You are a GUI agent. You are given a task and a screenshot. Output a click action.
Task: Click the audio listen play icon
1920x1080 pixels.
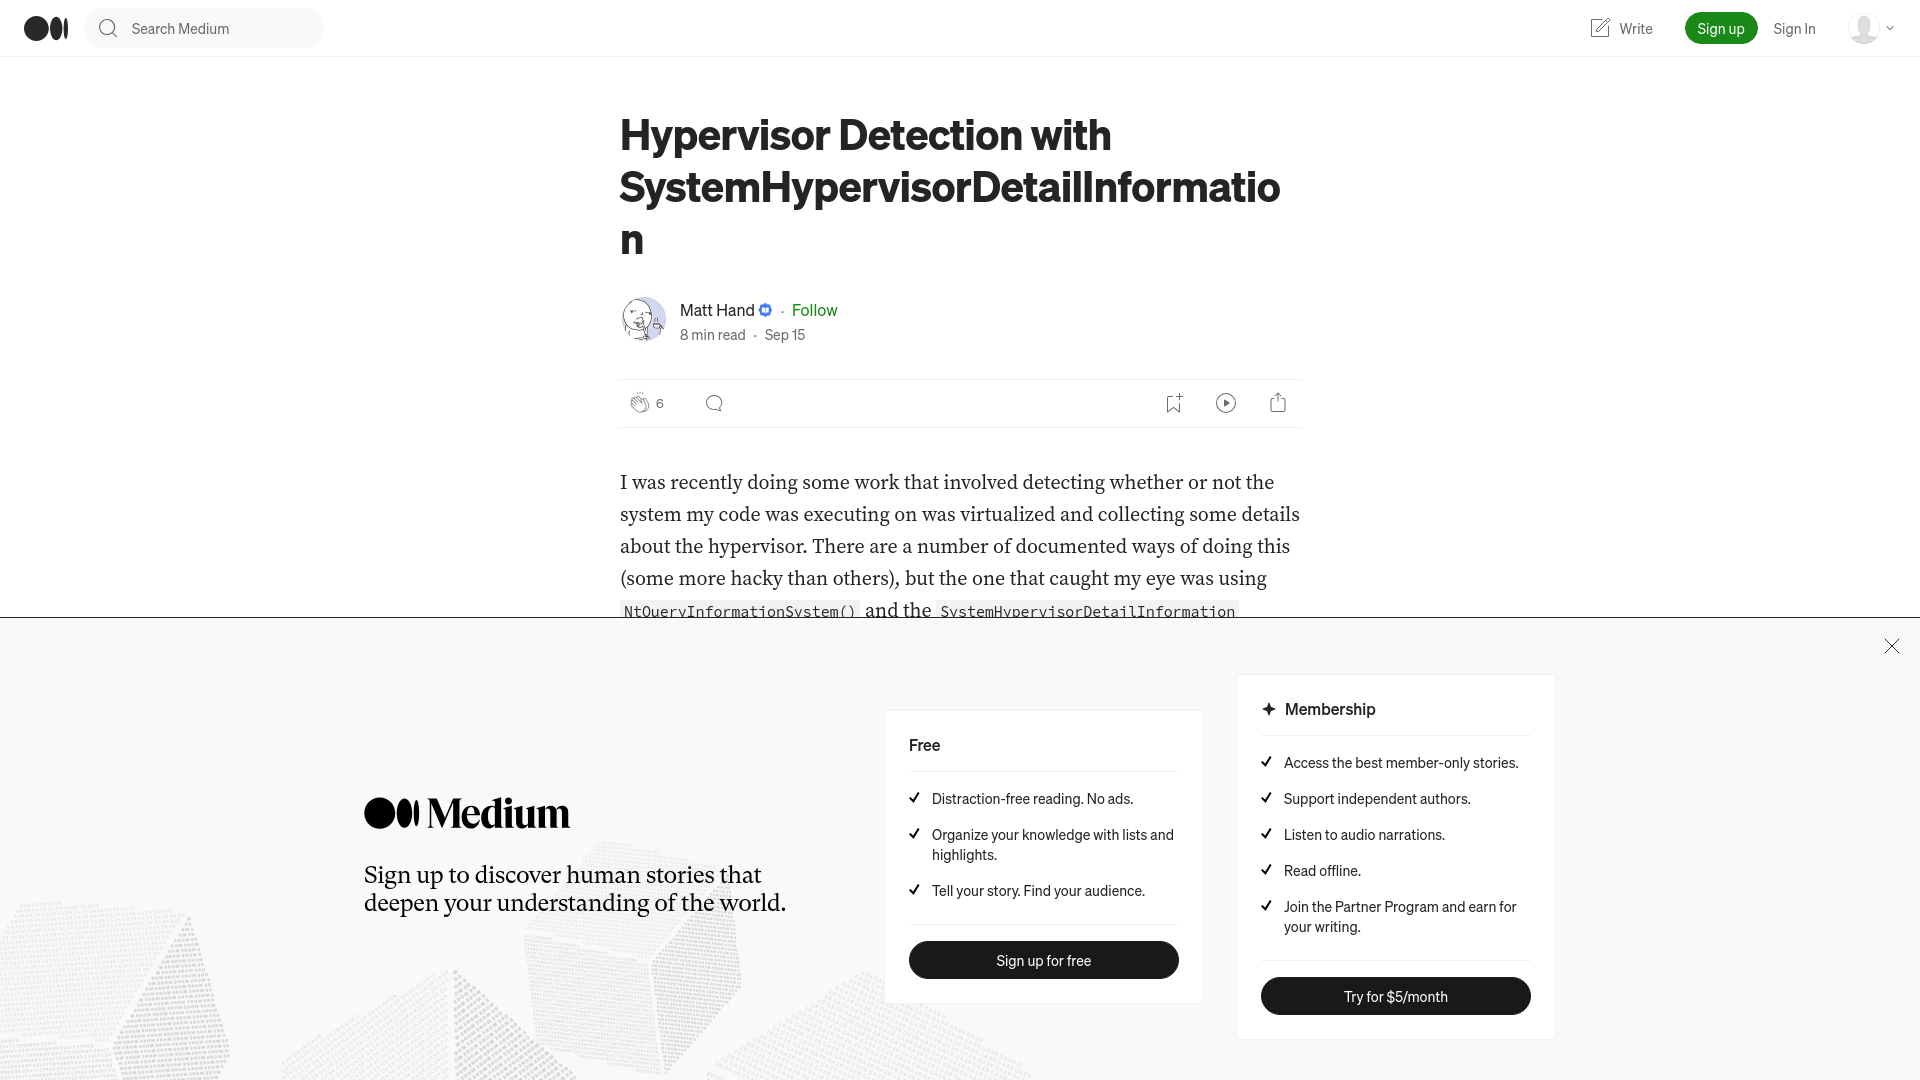(1225, 402)
